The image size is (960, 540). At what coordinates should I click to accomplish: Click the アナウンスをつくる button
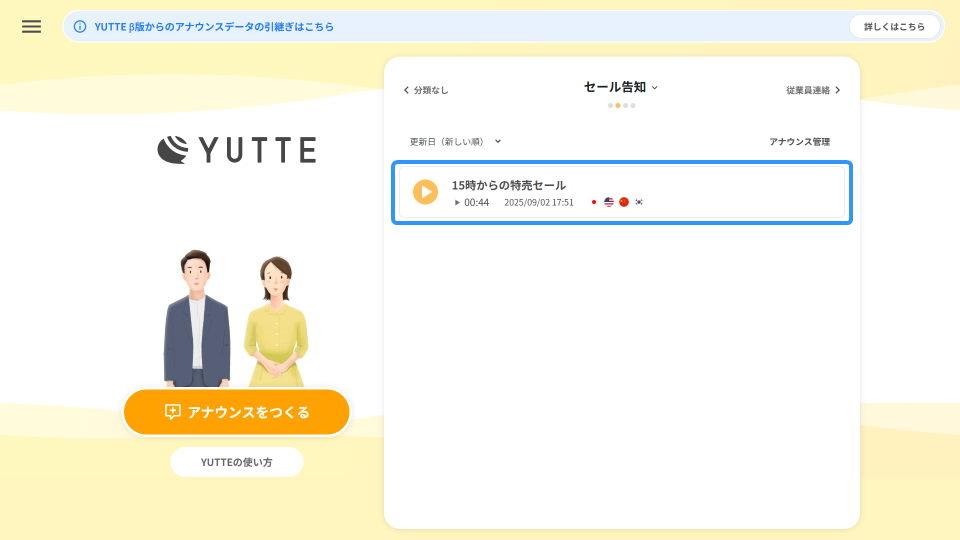tap(237, 412)
